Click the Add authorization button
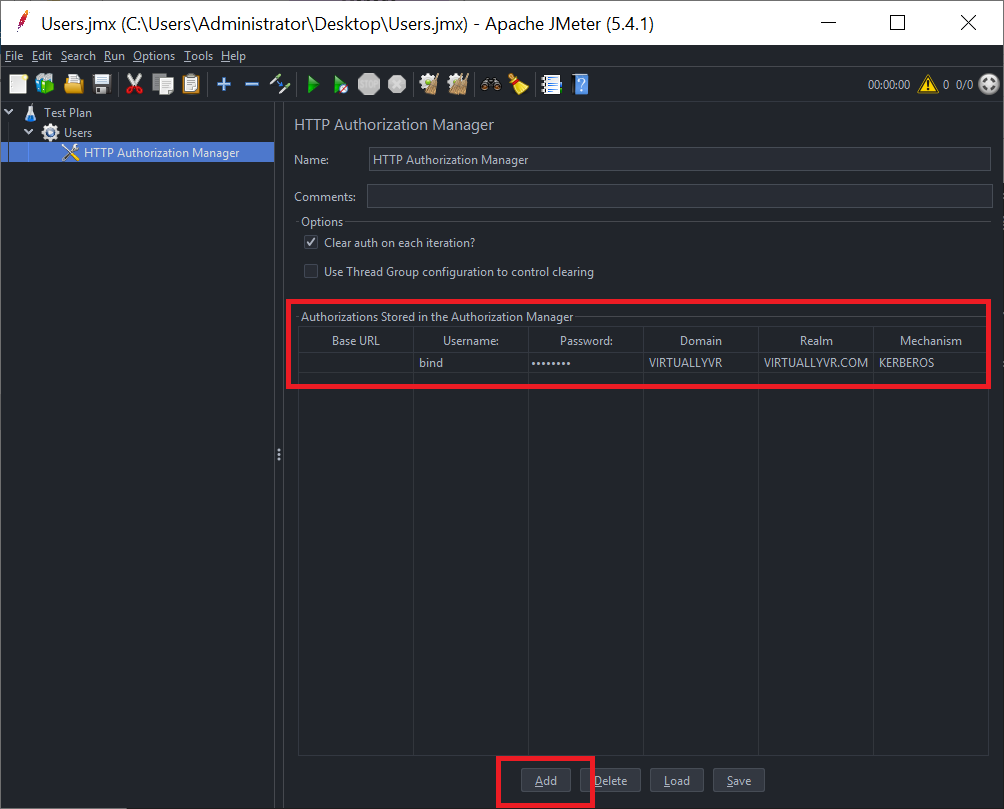This screenshot has height=809, width=1004. (546, 780)
